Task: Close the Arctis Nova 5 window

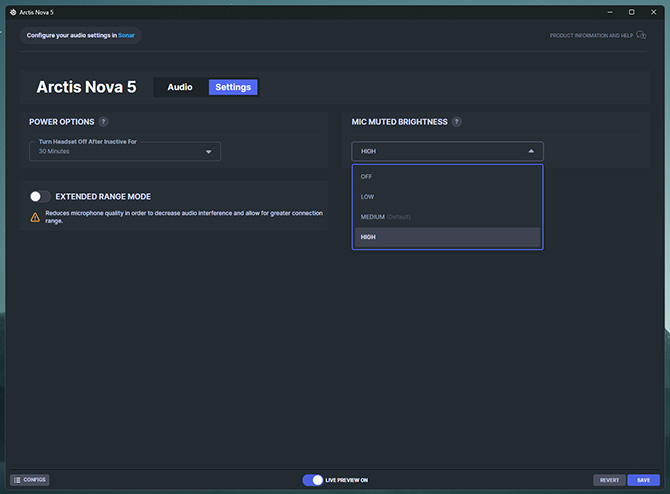Action: (653, 12)
